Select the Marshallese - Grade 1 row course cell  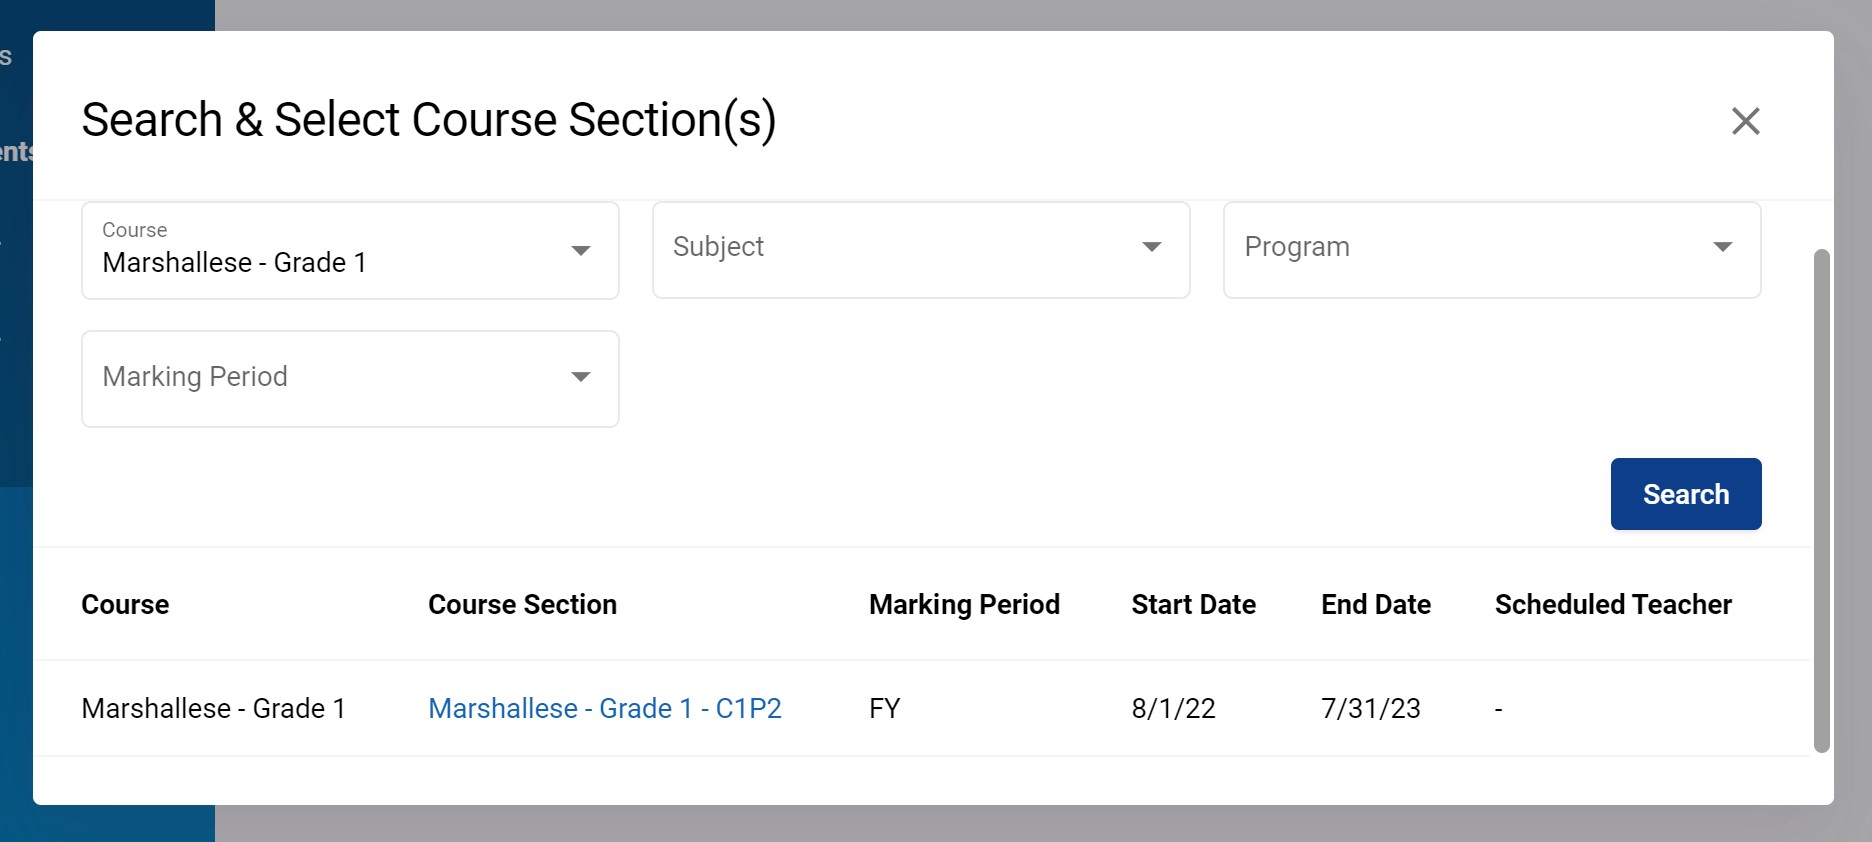[x=213, y=708]
